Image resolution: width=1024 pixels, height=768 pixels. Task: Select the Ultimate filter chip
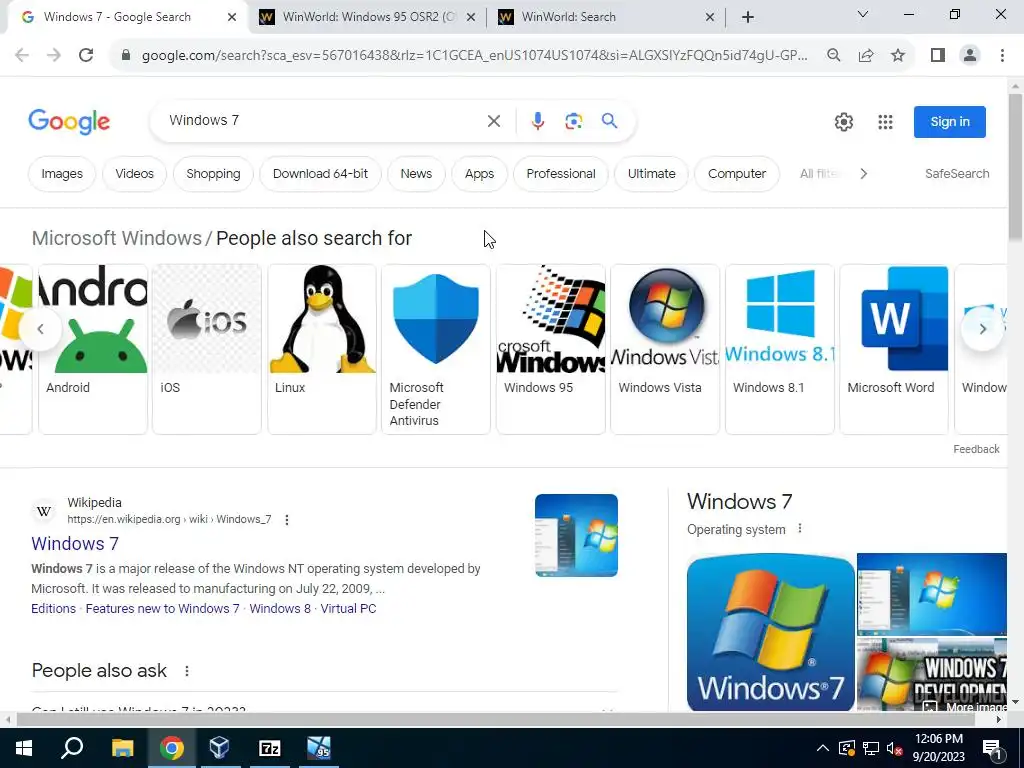(x=651, y=174)
